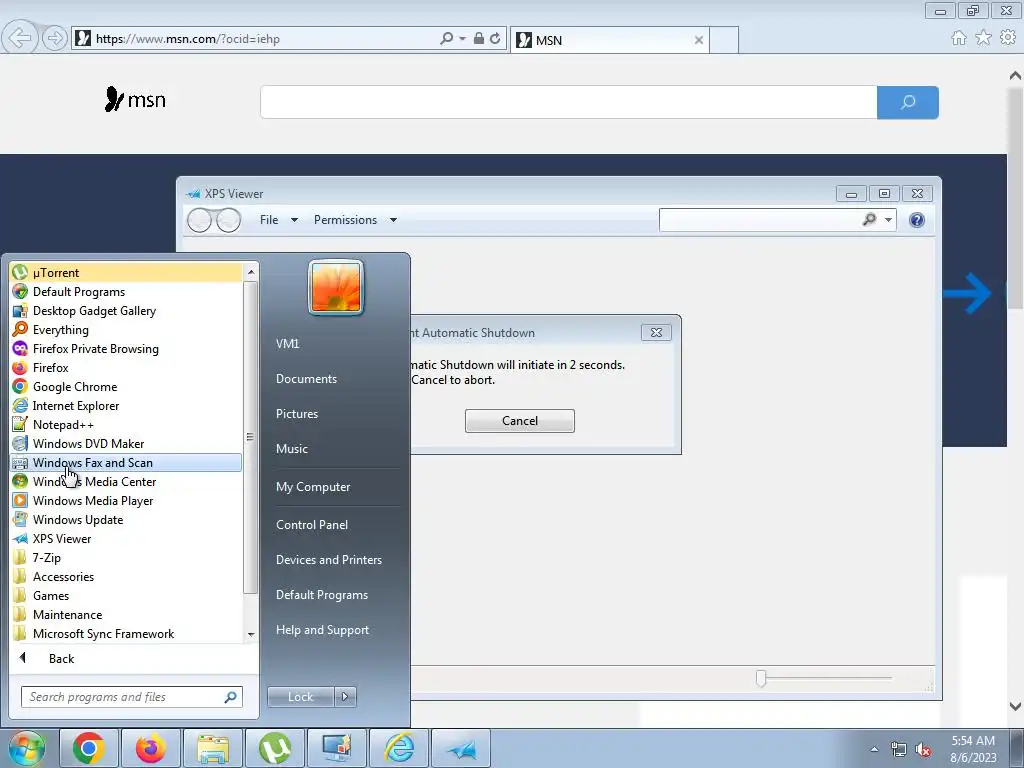Launch µTorrent from the Start menu list
1024x768 pixels.
tap(126, 272)
